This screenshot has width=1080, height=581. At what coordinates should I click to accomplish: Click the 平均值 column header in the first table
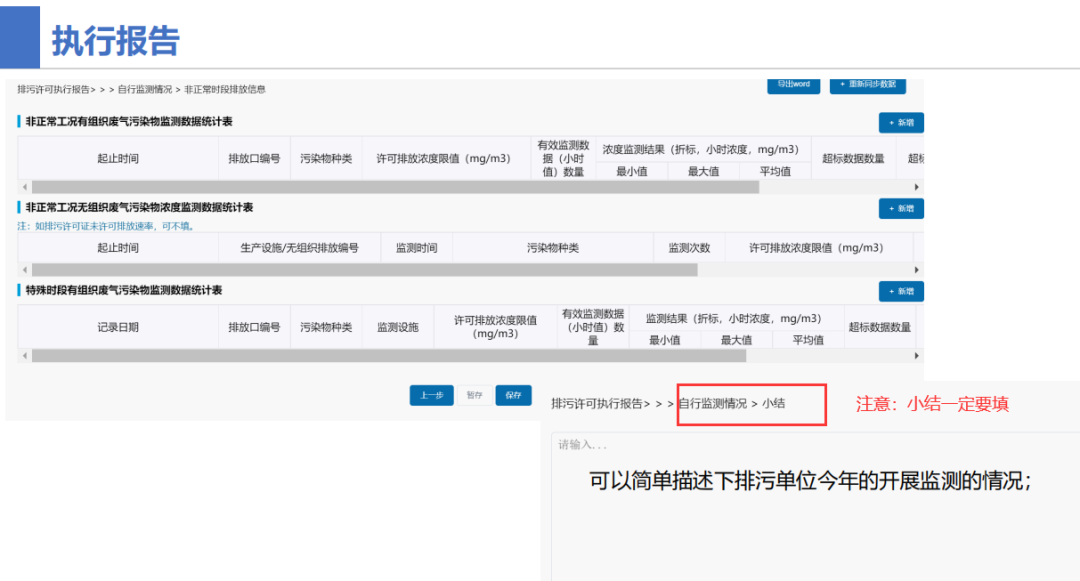click(777, 169)
